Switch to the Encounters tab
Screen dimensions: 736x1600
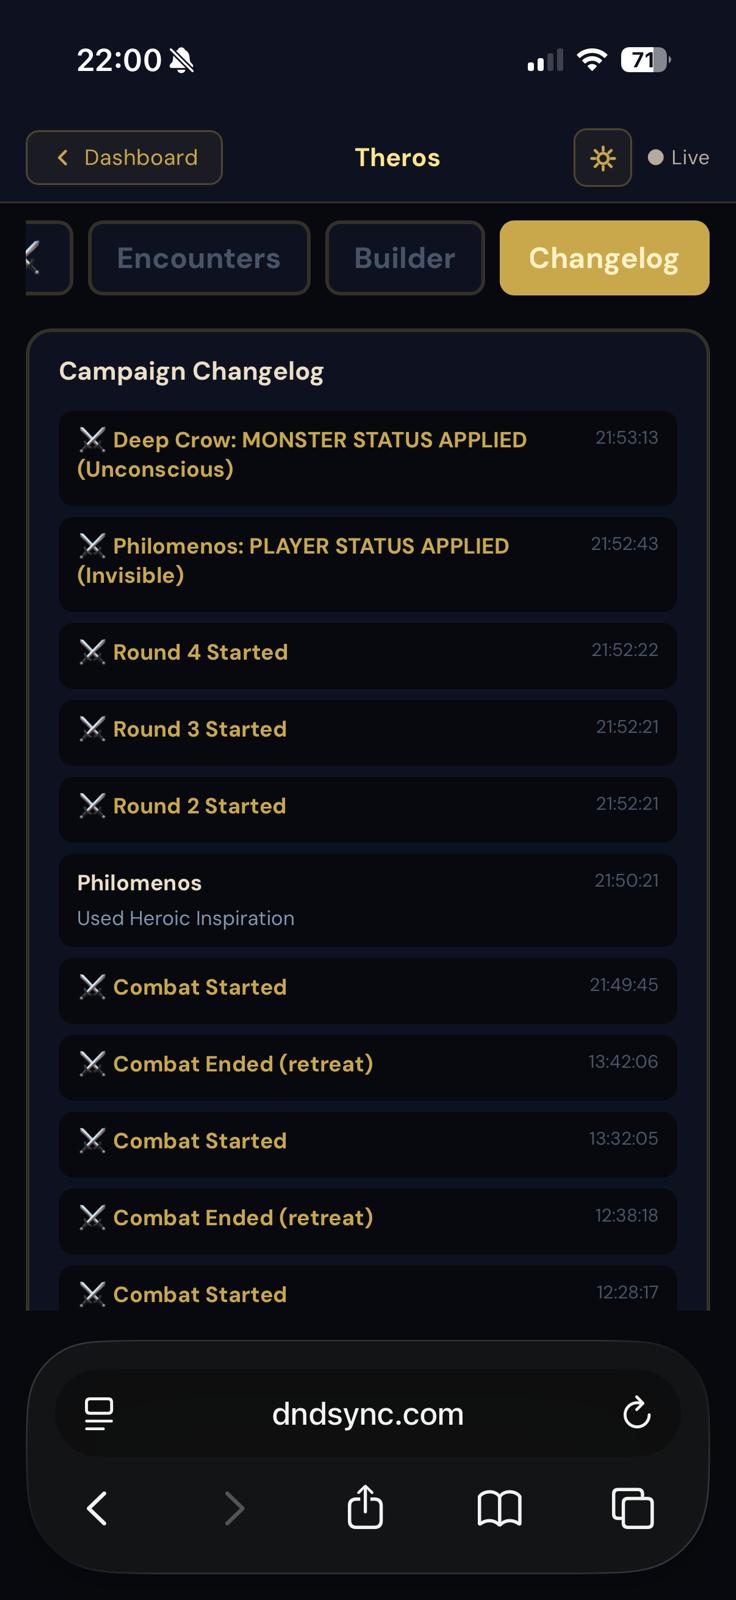[x=198, y=258]
